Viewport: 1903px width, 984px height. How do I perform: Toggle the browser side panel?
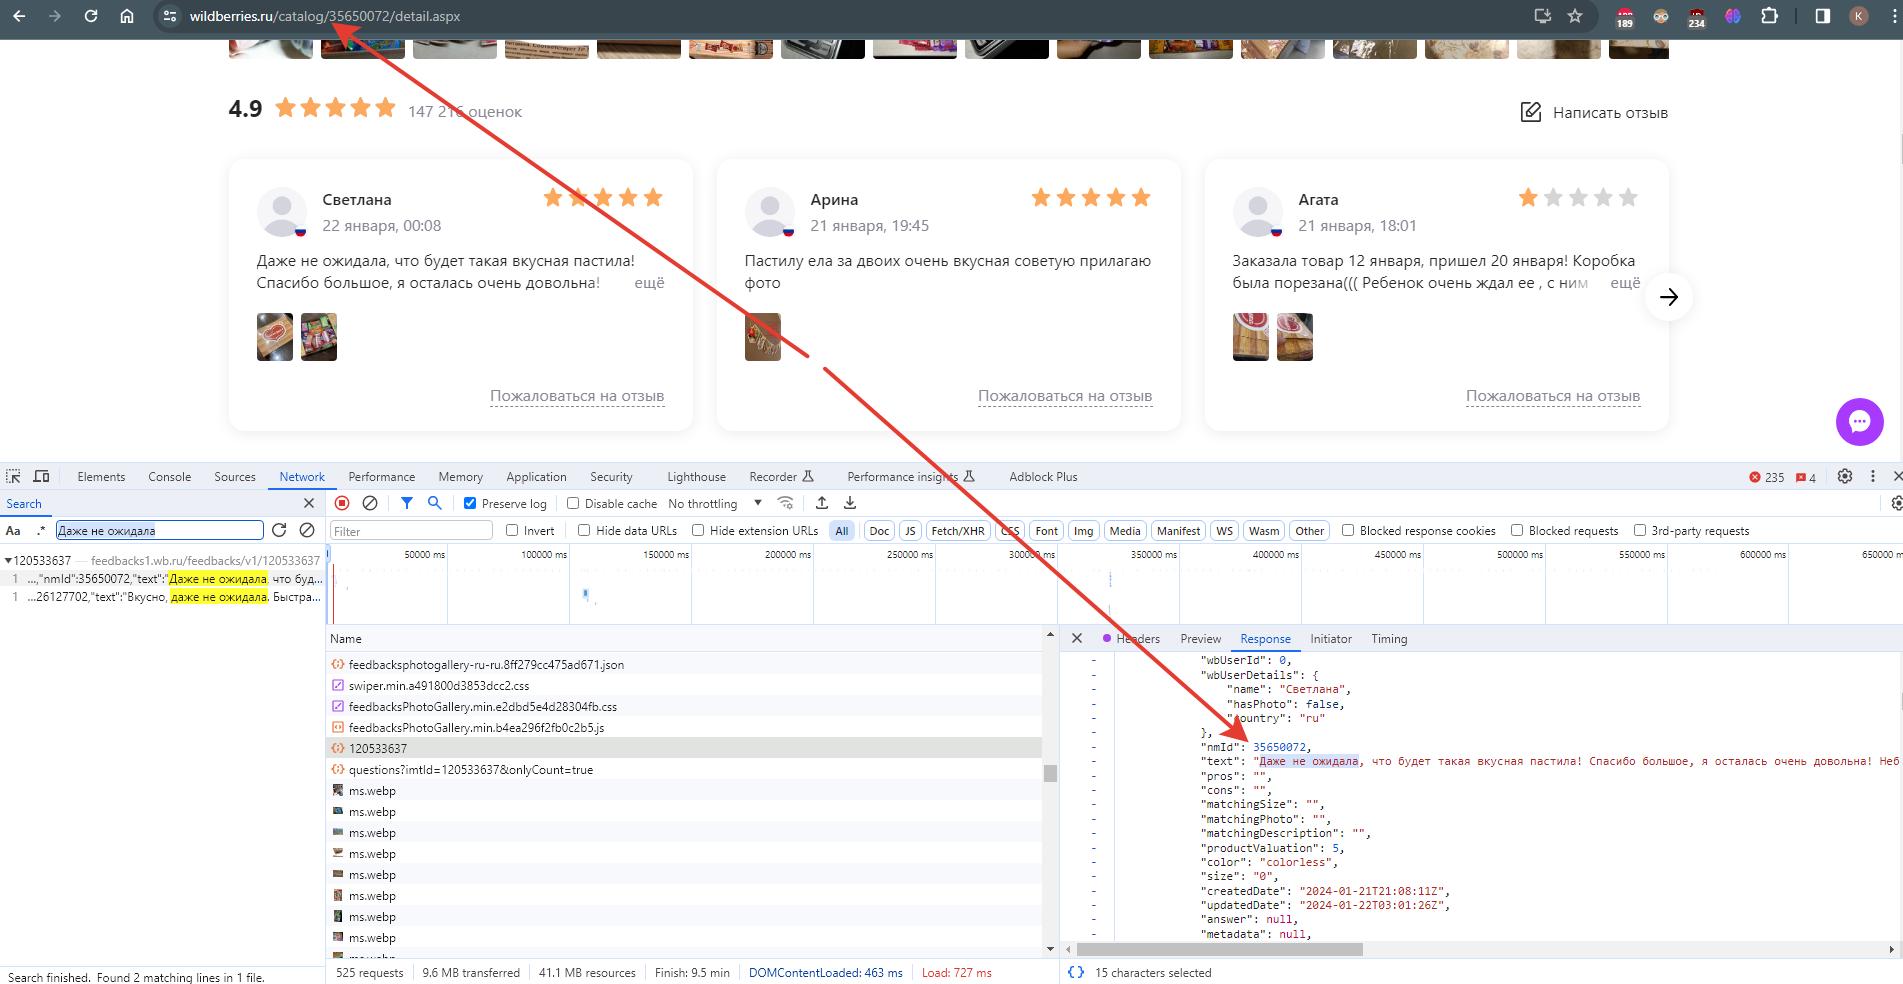click(1822, 16)
